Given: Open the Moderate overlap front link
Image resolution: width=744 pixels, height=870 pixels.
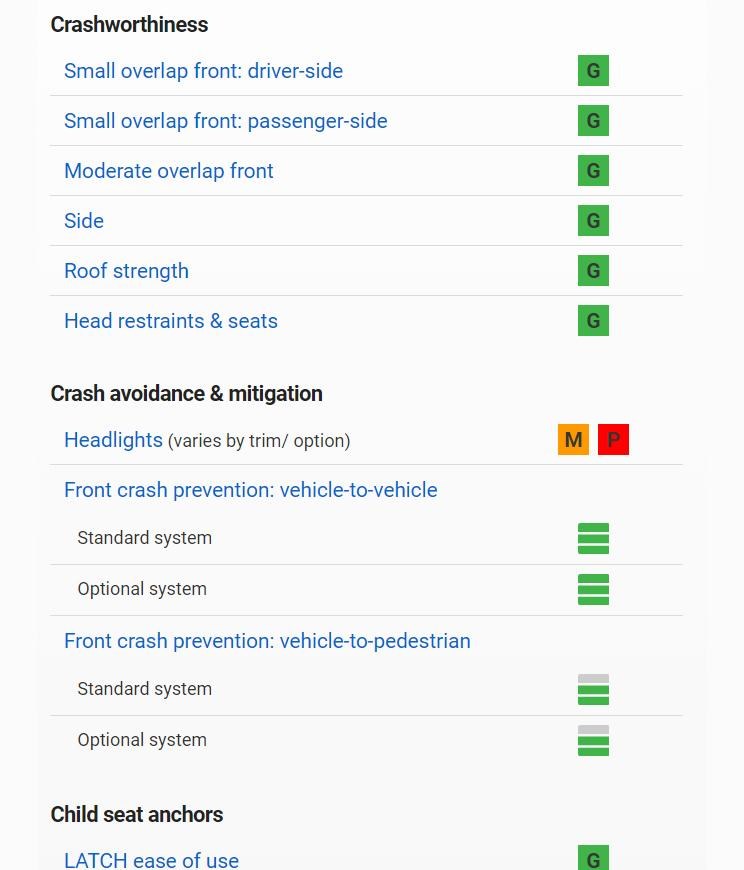Looking at the screenshot, I should click(x=169, y=171).
